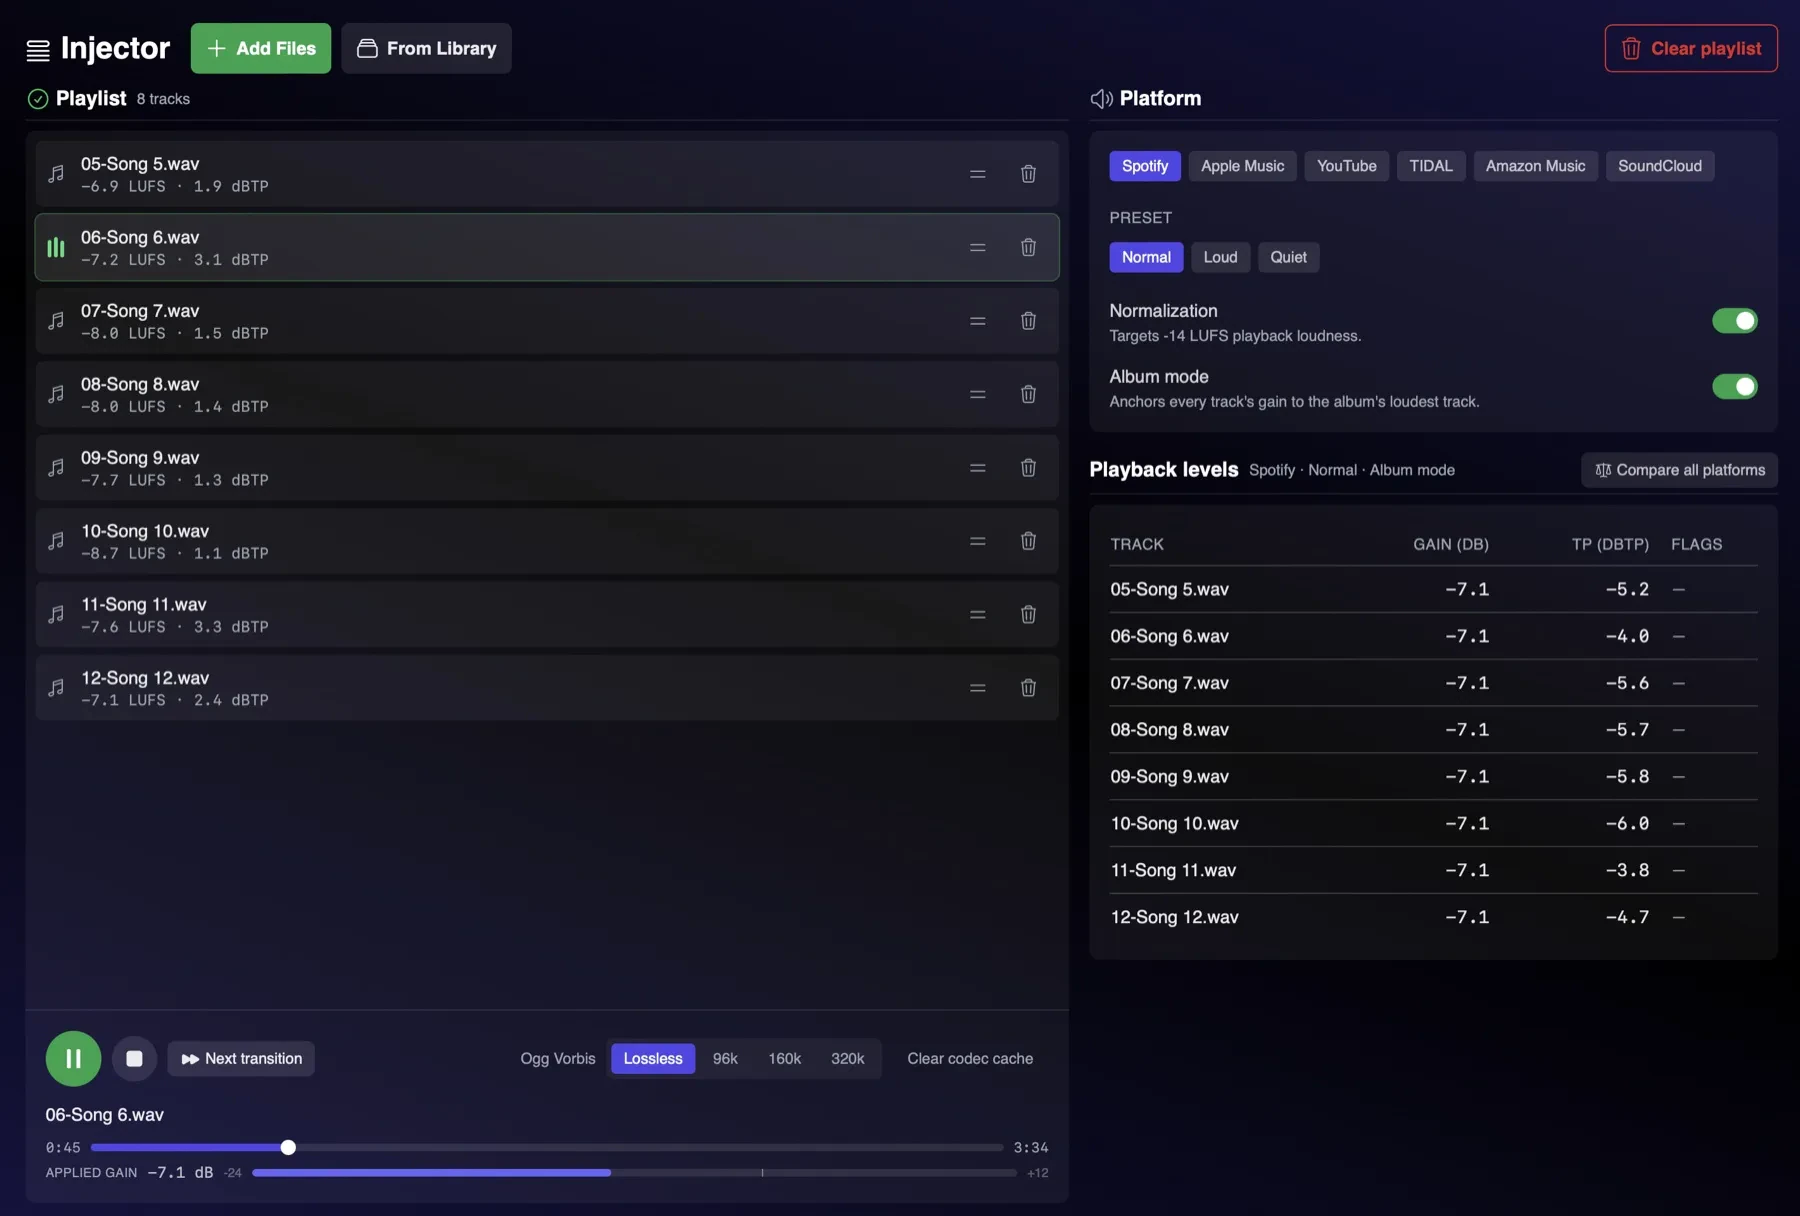
Task: Choose 160k codec bitrate
Action: tap(784, 1059)
